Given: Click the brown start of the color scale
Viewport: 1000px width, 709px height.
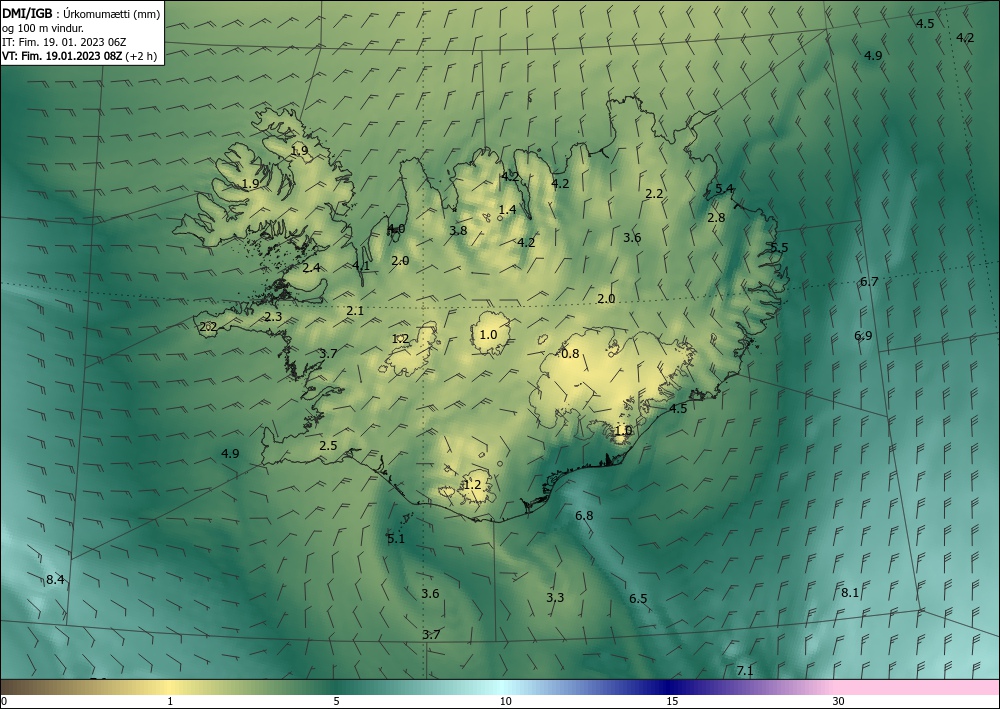Looking at the screenshot, I should point(19,687).
